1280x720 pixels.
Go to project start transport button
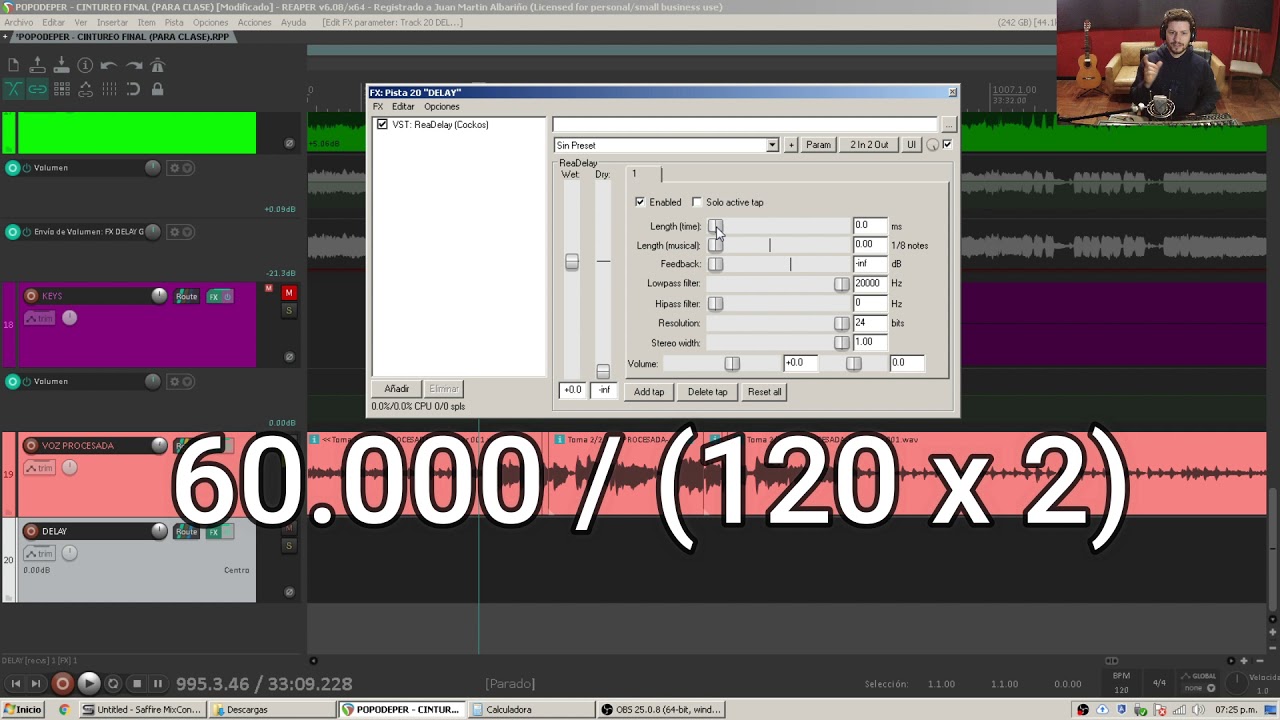[x=15, y=684]
